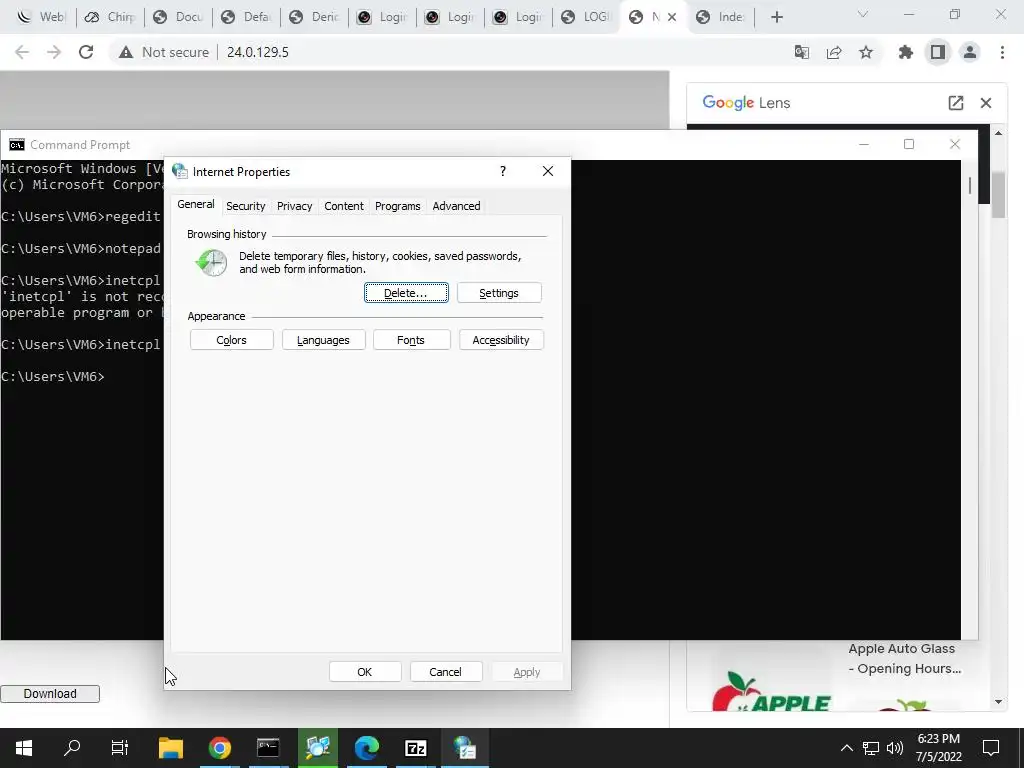This screenshot has width=1024, height=768.
Task: Open the Chrome profile avatar
Action: point(970,52)
